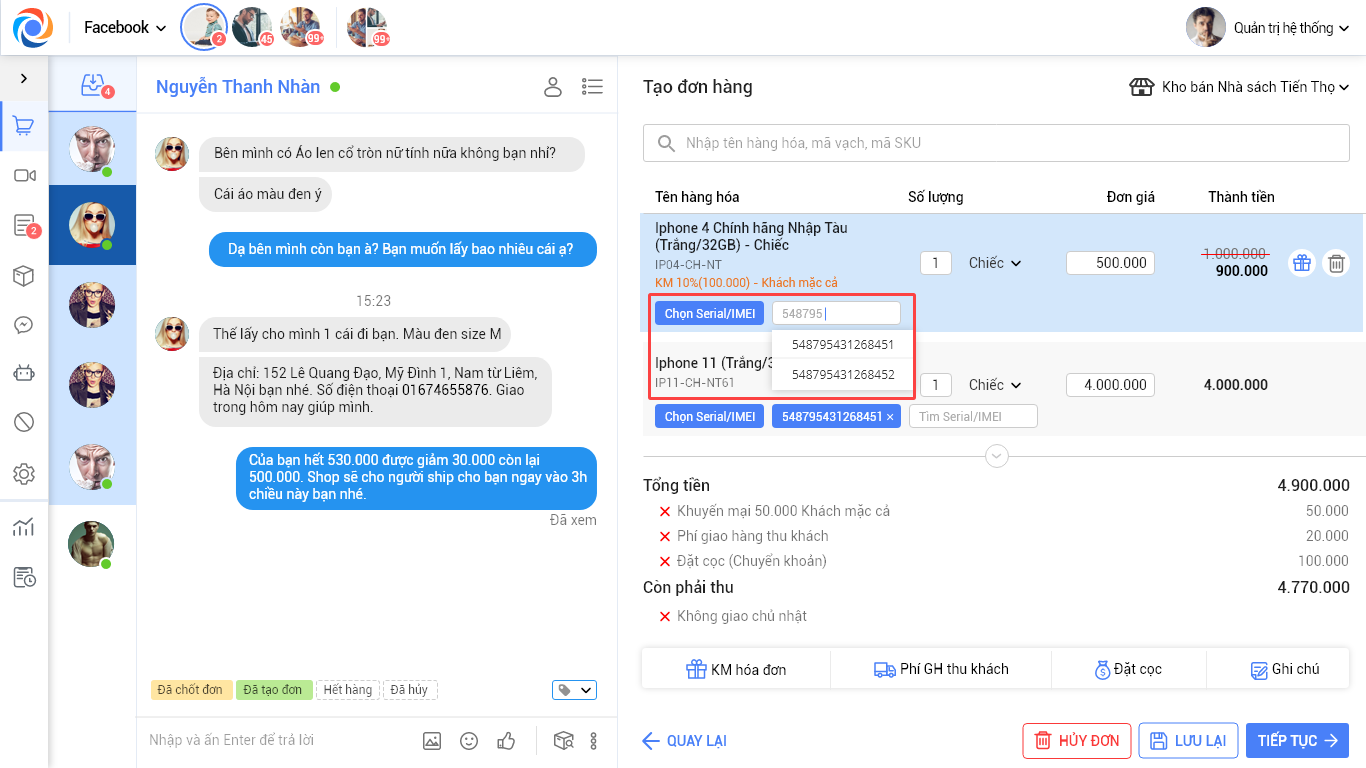Attach an image in the reply bar
The width and height of the screenshot is (1366, 768).
coord(432,741)
